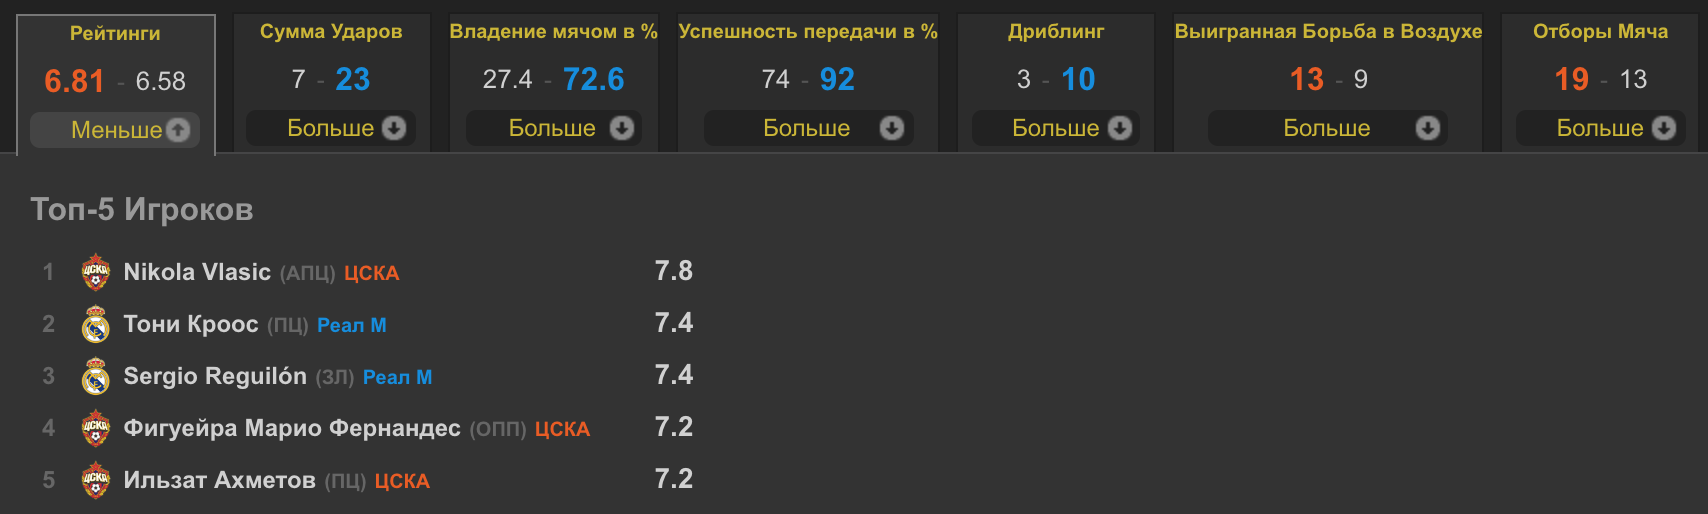Click ЦСКА team link next to Ильзат Ахметов

click(x=402, y=481)
